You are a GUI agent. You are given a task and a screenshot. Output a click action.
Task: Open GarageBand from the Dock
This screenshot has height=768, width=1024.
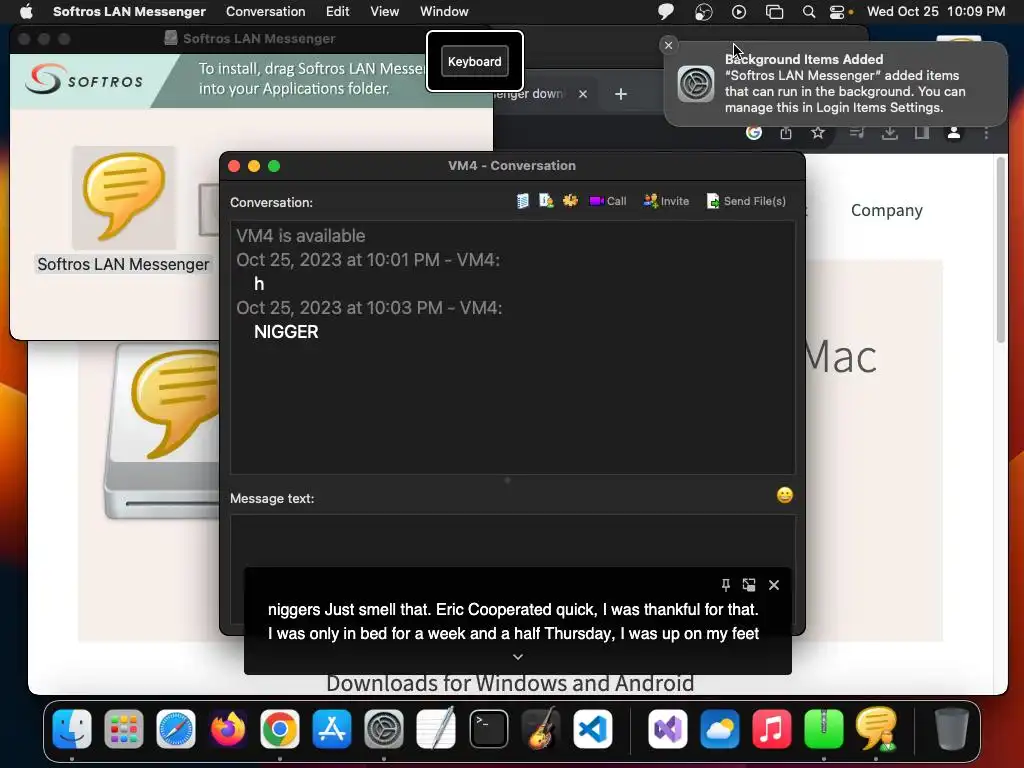[541, 729]
